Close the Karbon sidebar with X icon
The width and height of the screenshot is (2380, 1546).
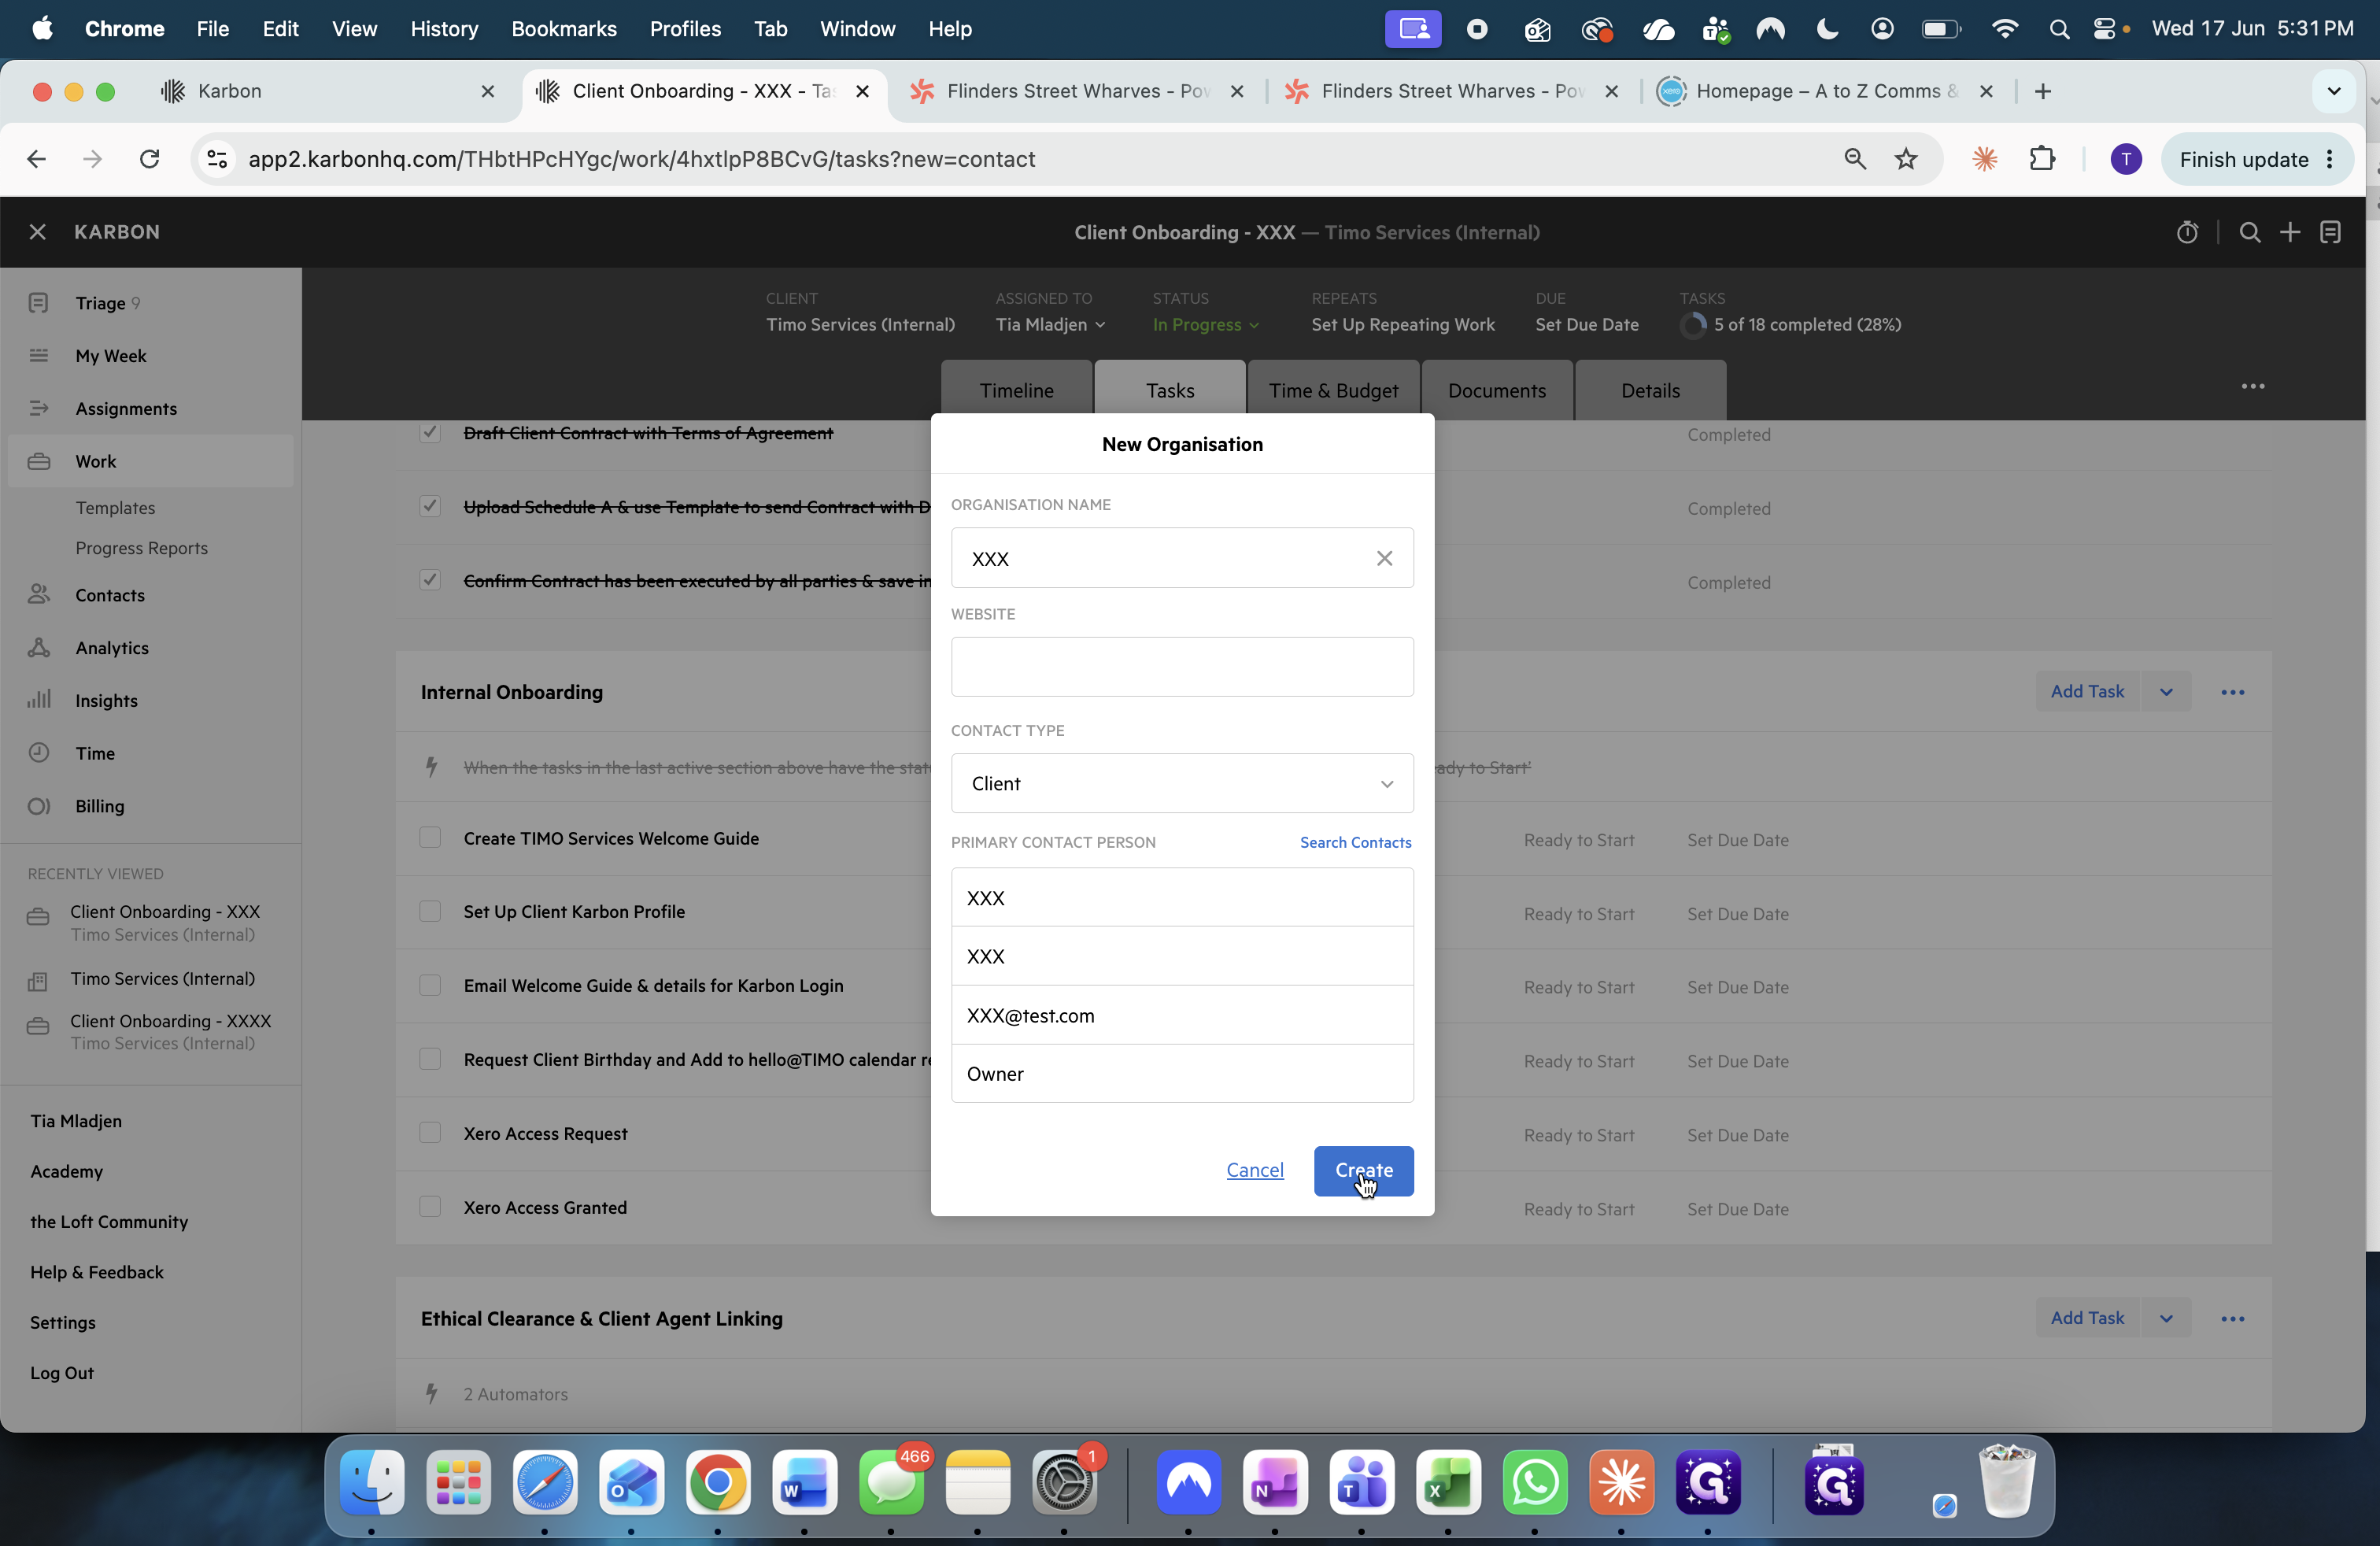coord(38,232)
